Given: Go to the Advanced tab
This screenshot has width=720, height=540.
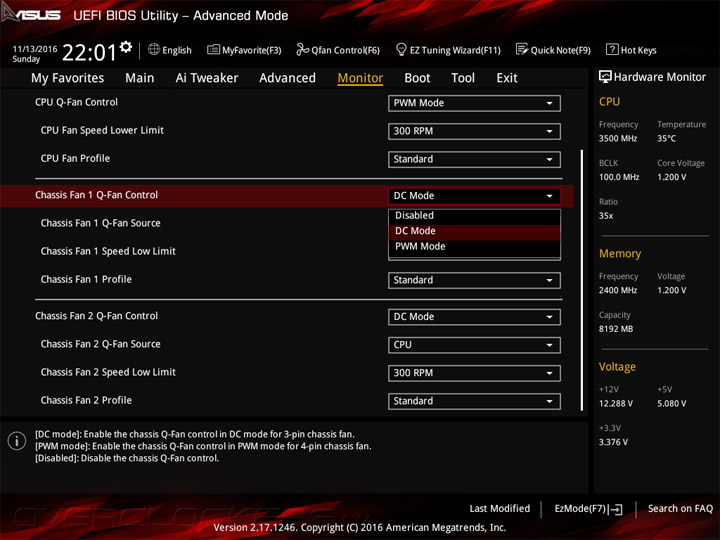Looking at the screenshot, I should pos(287,78).
